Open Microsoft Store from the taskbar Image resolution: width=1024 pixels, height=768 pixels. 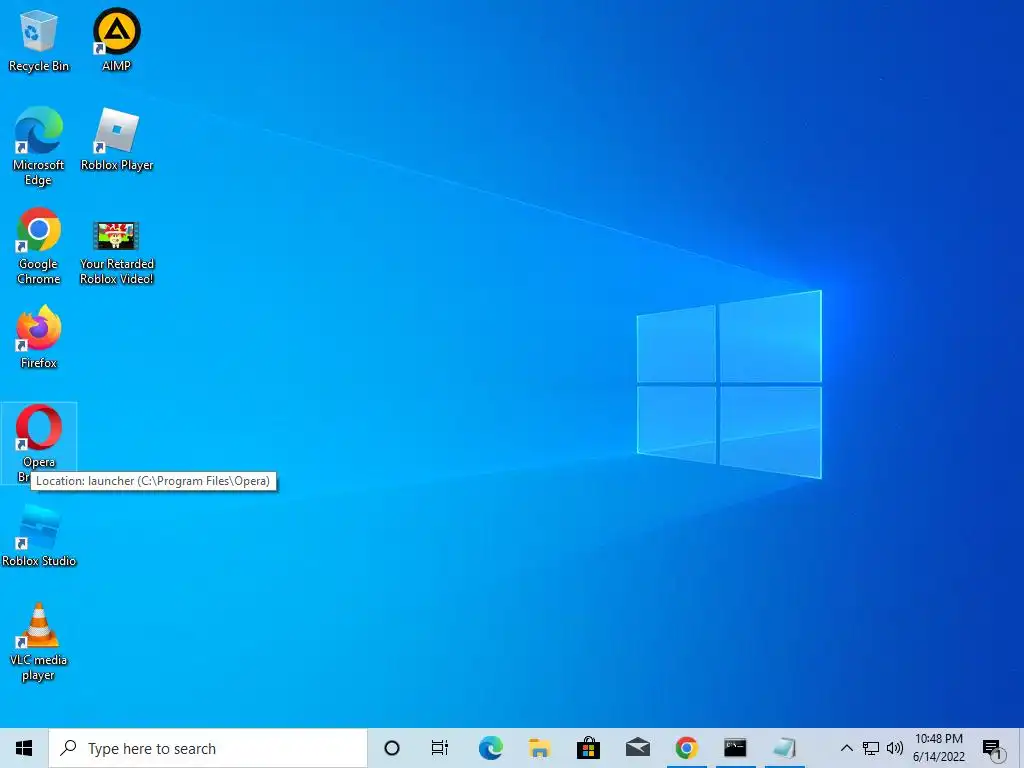coord(588,748)
